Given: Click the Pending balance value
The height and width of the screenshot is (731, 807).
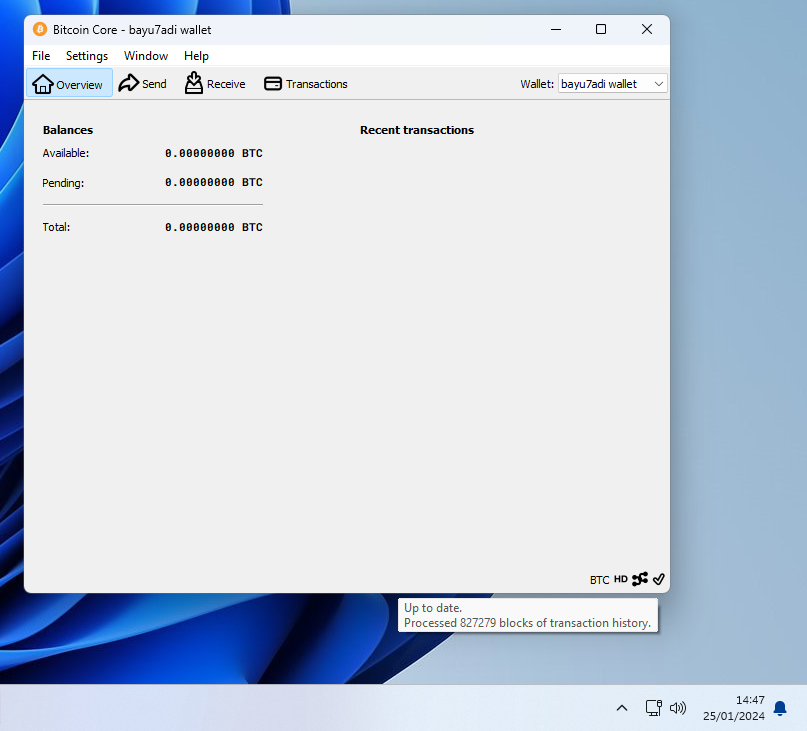Looking at the screenshot, I should point(214,182).
